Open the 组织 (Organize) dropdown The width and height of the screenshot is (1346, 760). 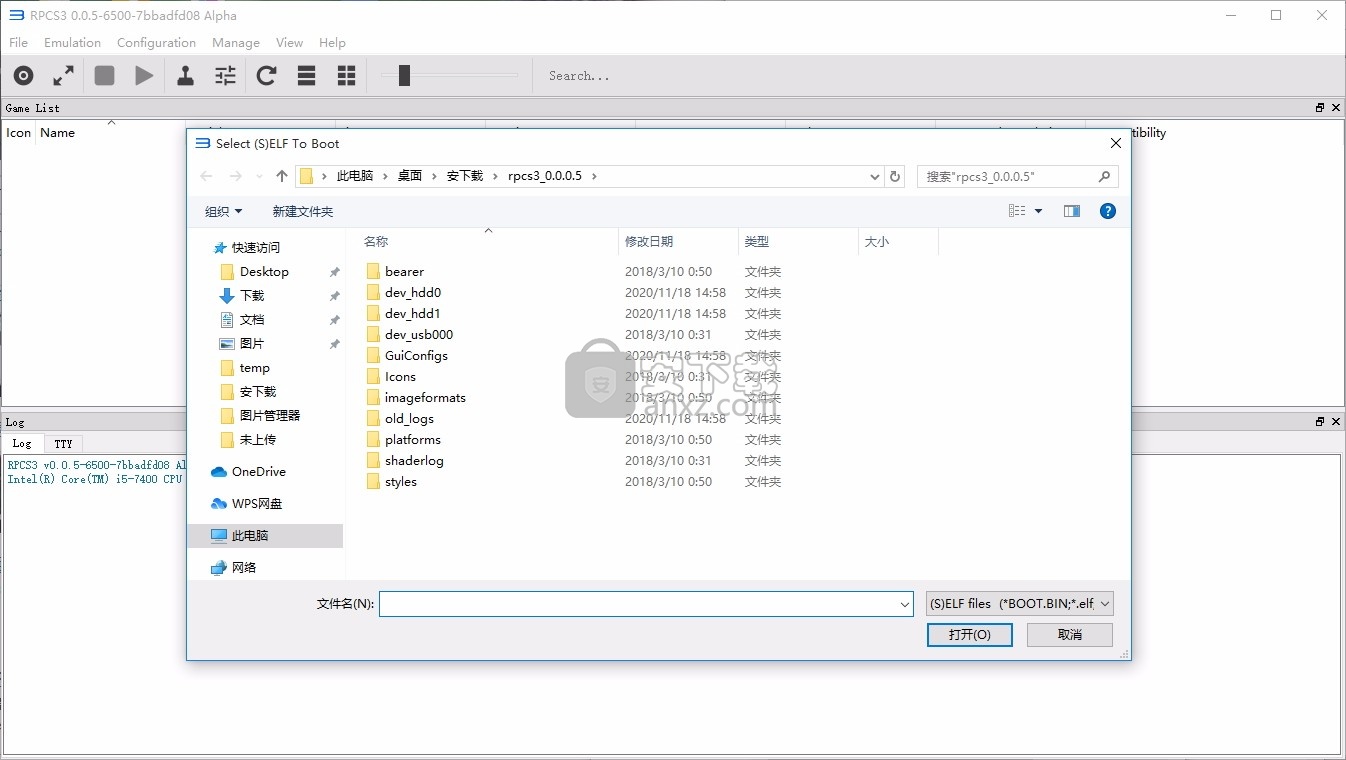(224, 211)
